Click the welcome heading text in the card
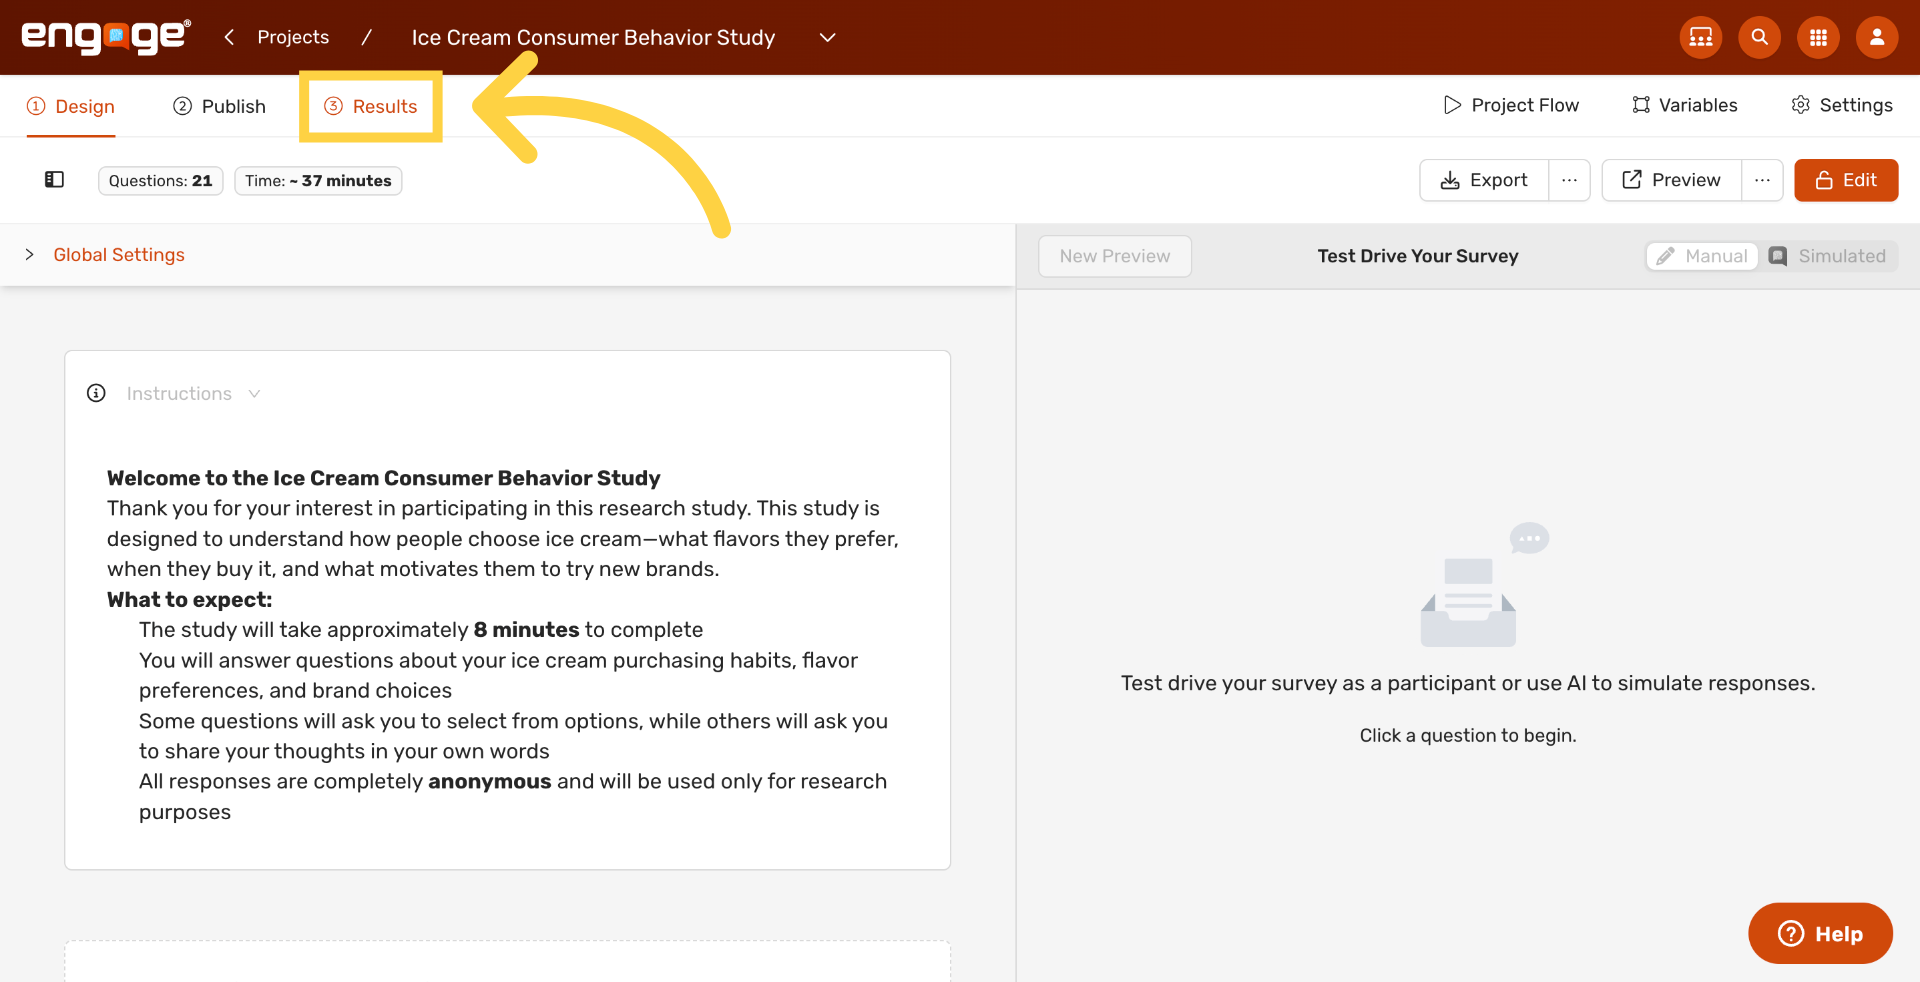Image resolution: width=1920 pixels, height=982 pixels. [384, 478]
